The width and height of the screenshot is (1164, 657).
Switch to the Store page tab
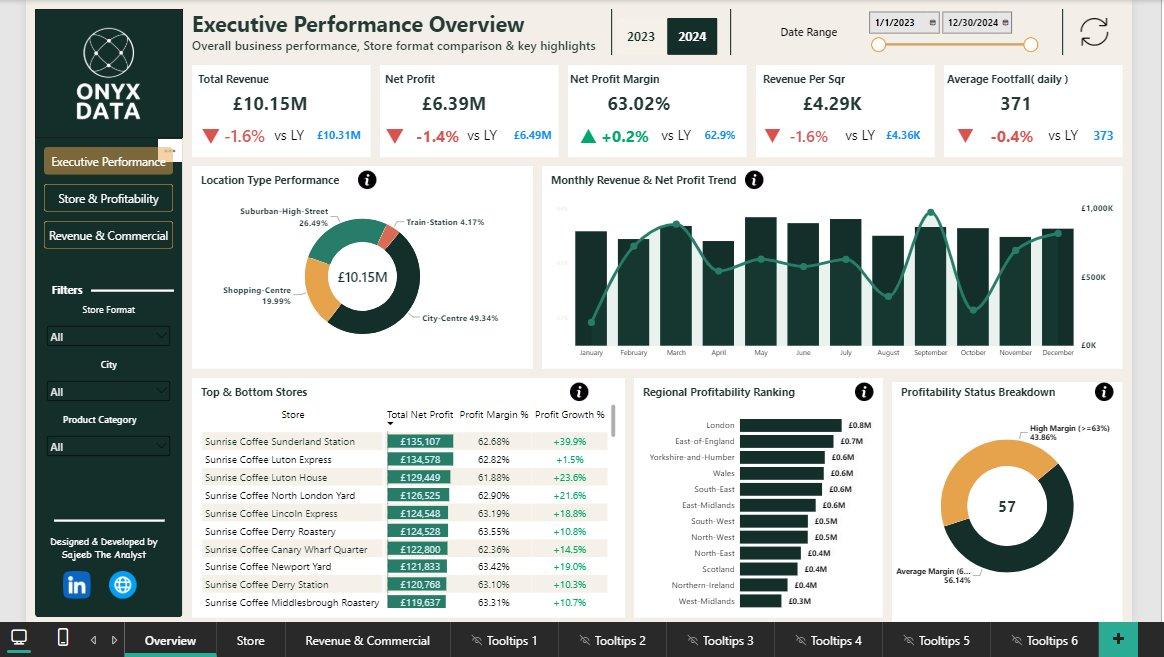pyautogui.click(x=250, y=641)
